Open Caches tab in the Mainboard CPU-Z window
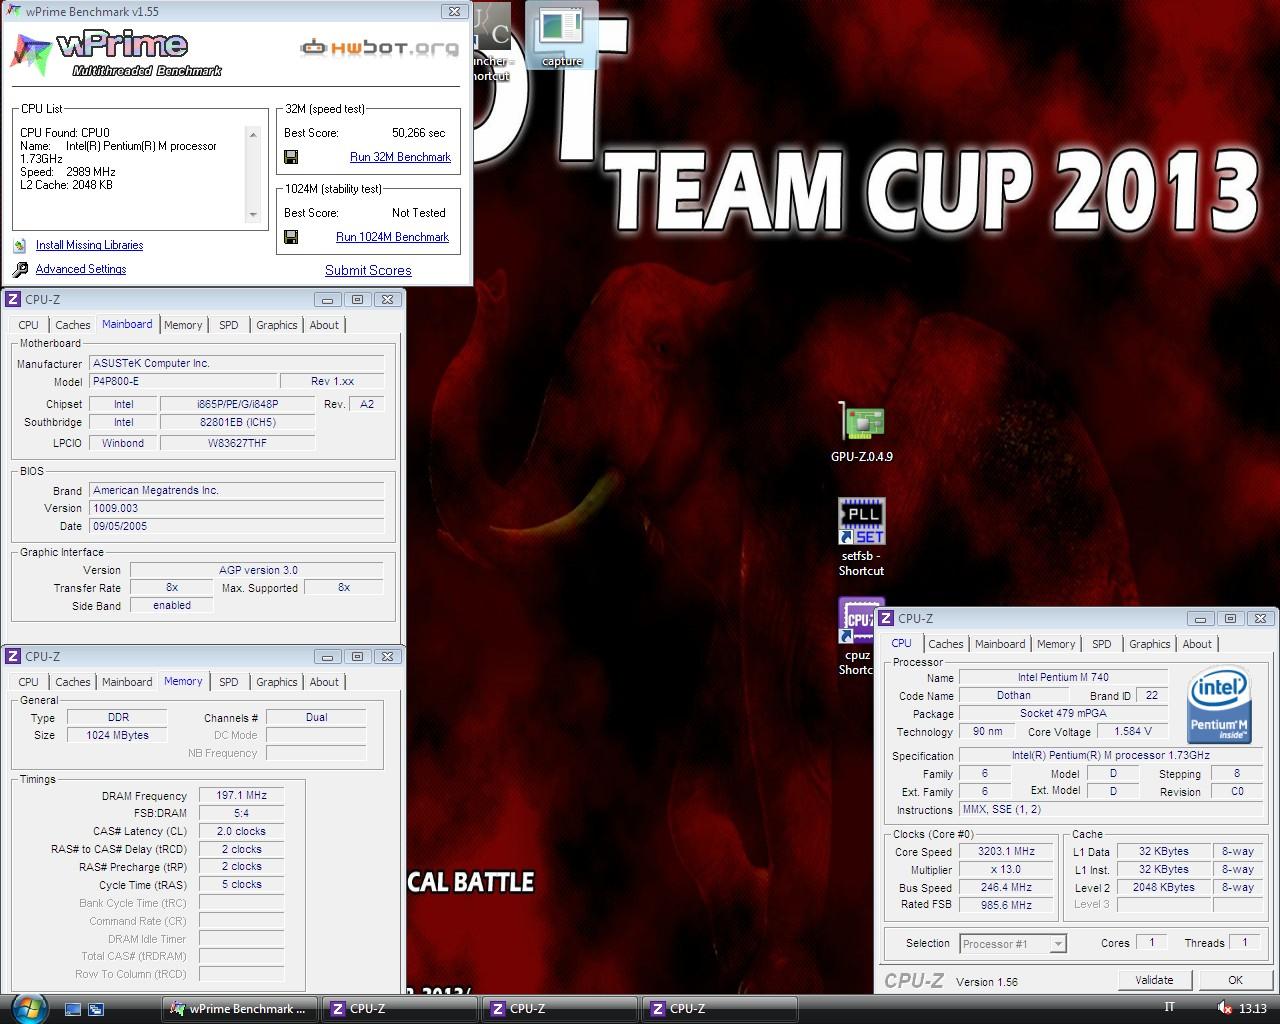This screenshot has height=1024, width=1280. click(72, 325)
